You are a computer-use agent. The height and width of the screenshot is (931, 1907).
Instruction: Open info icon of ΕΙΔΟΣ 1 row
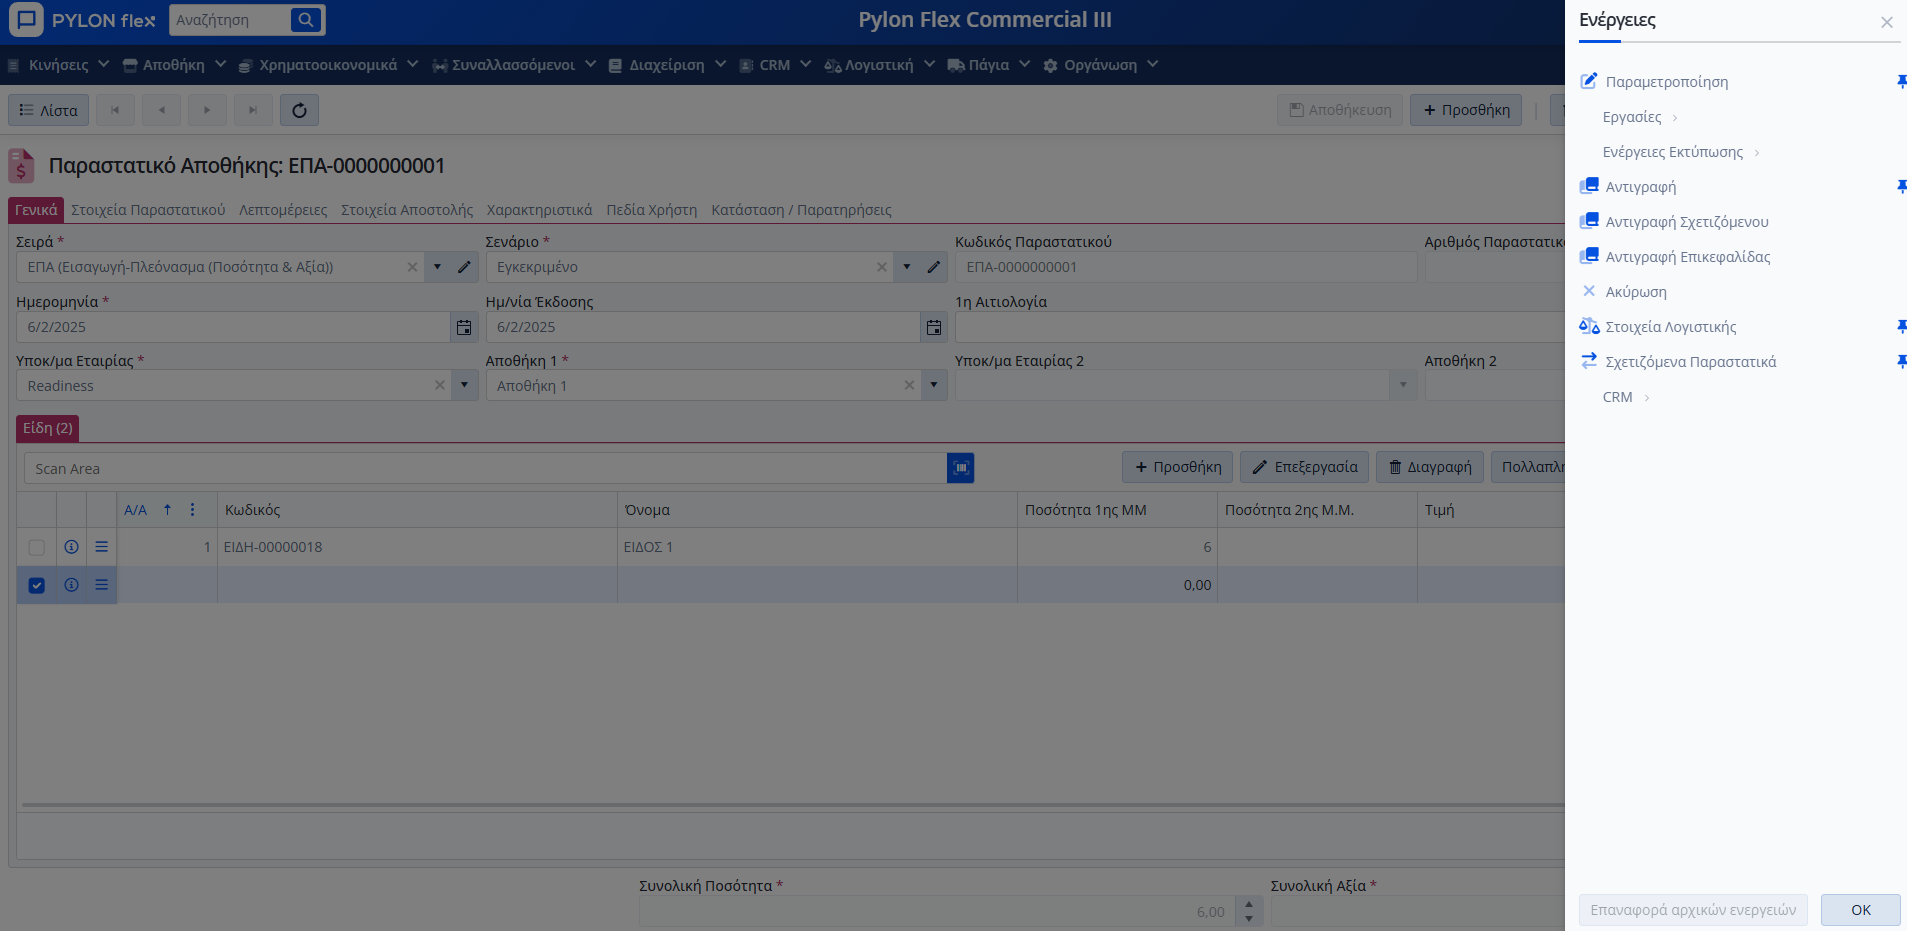[x=71, y=547]
